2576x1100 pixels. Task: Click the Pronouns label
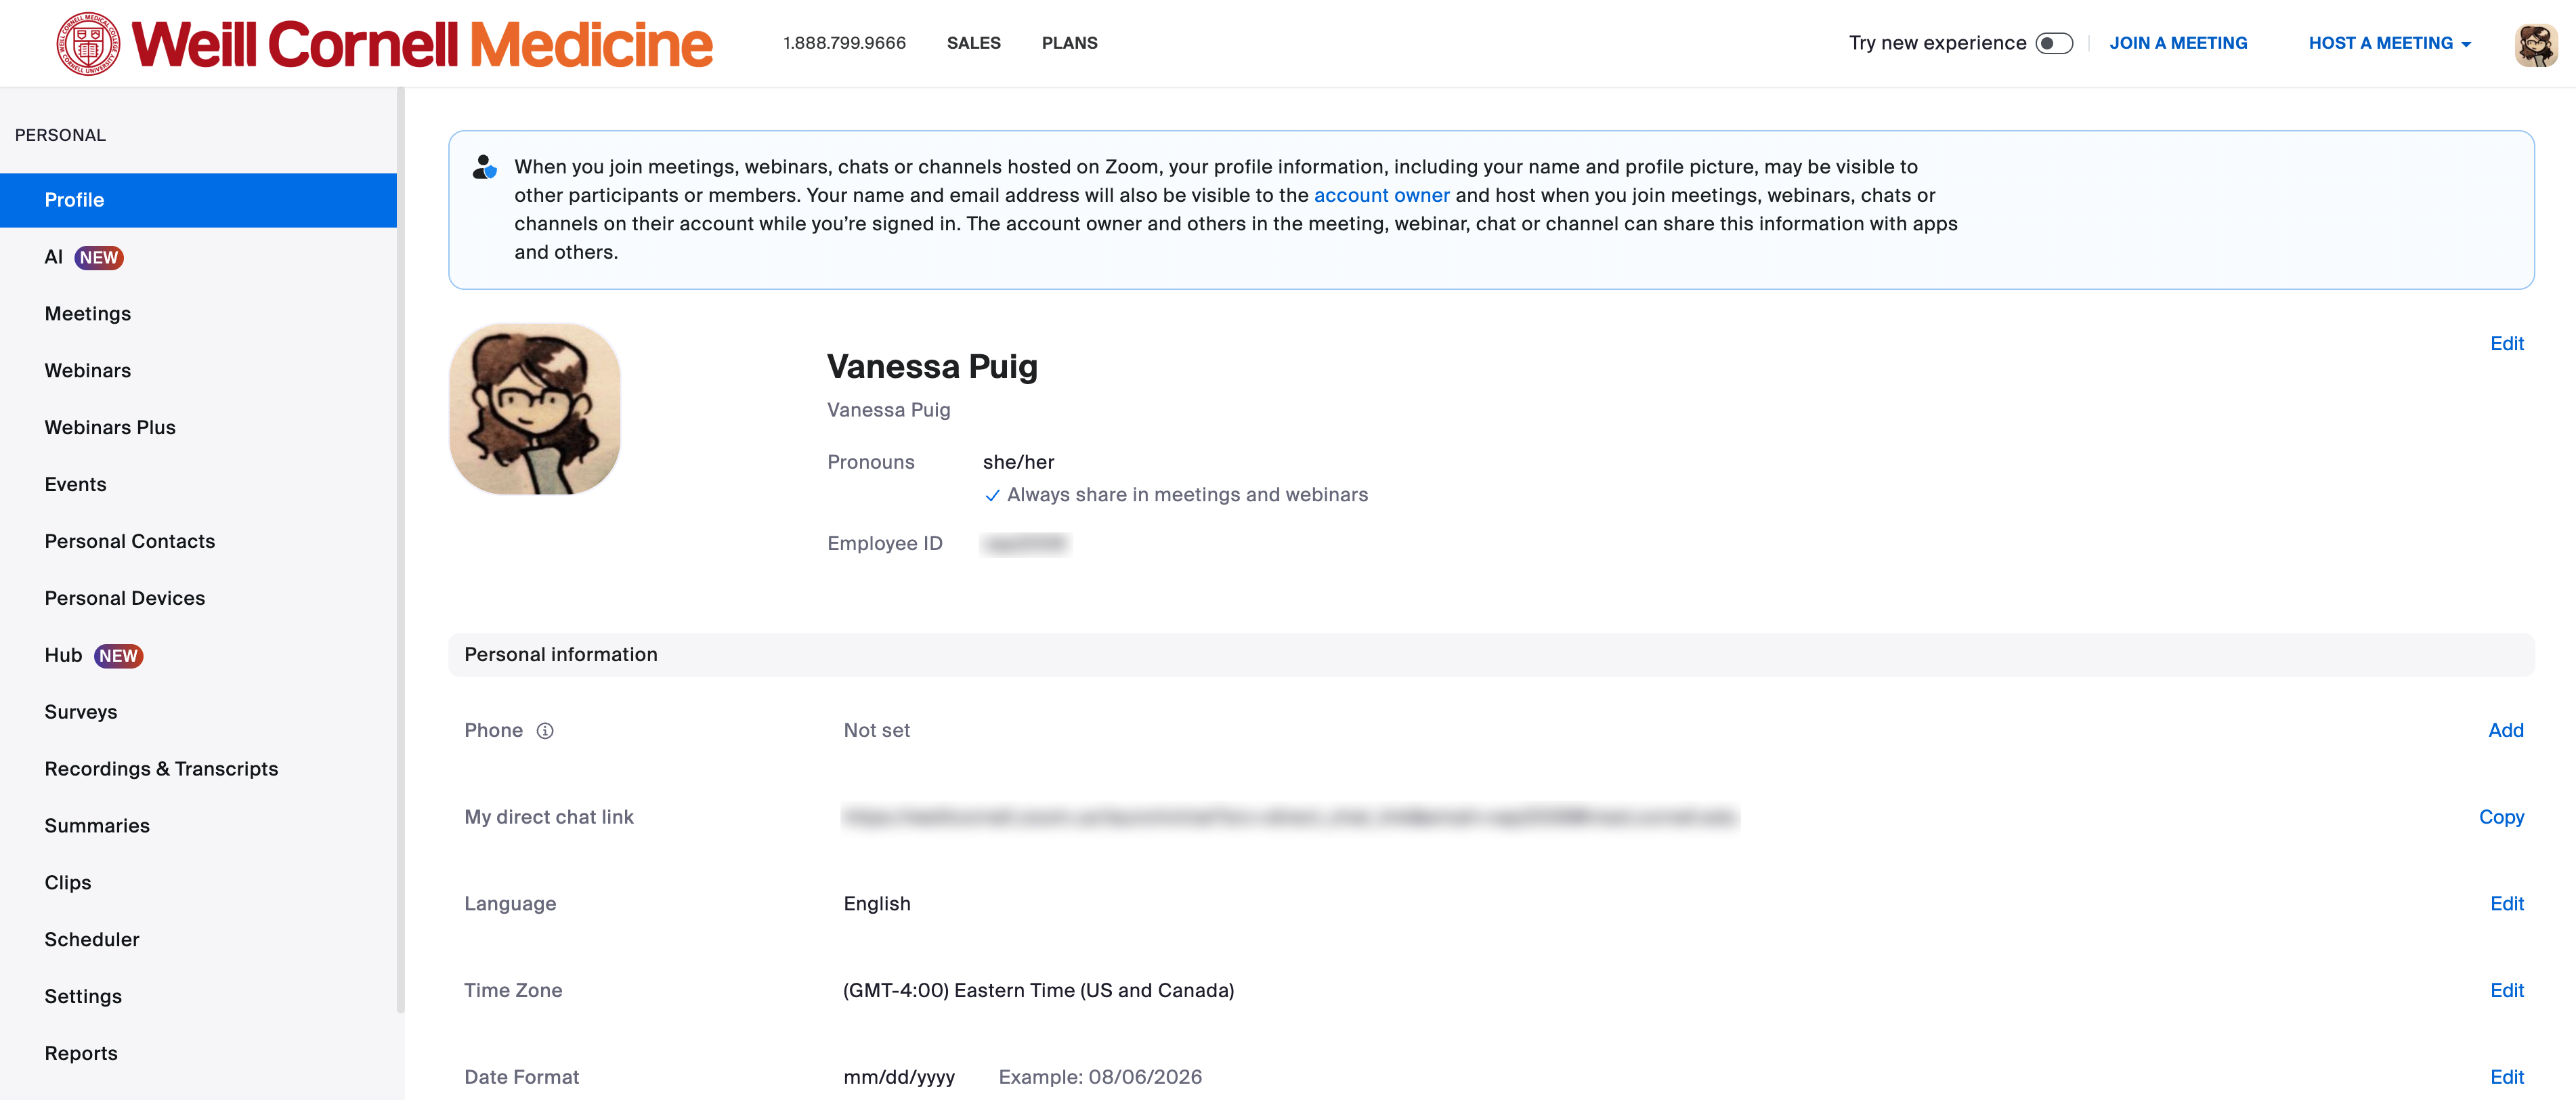(x=870, y=463)
